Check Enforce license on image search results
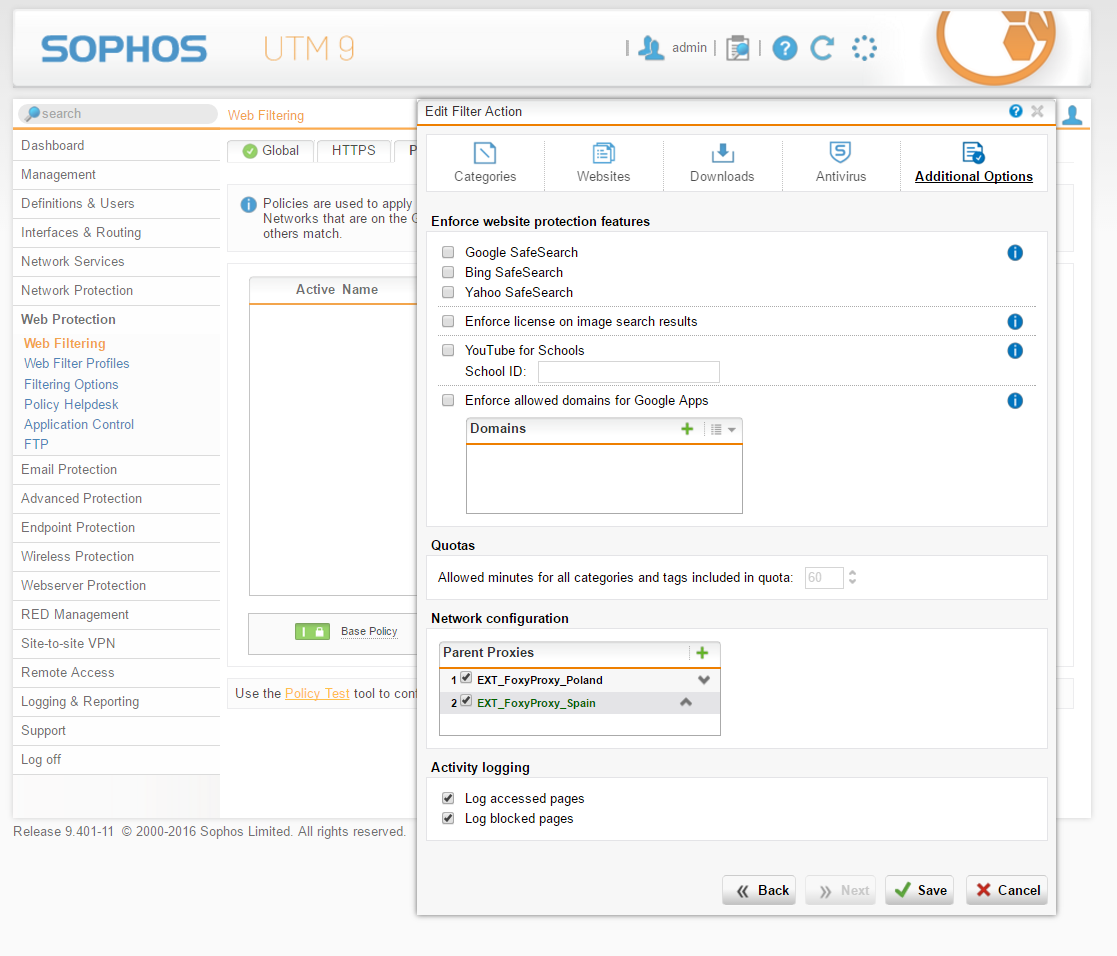The height and width of the screenshot is (956, 1117). 448,321
